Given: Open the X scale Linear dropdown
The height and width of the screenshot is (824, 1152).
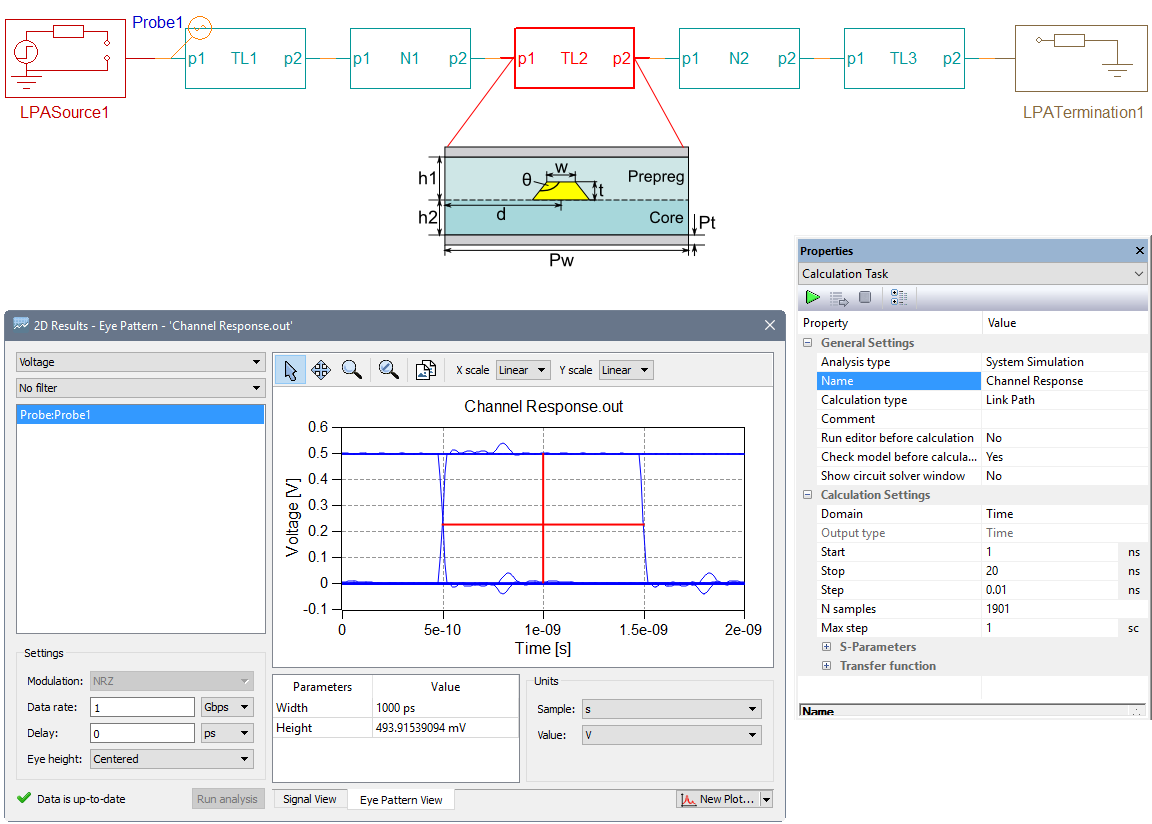Looking at the screenshot, I should coord(523,370).
